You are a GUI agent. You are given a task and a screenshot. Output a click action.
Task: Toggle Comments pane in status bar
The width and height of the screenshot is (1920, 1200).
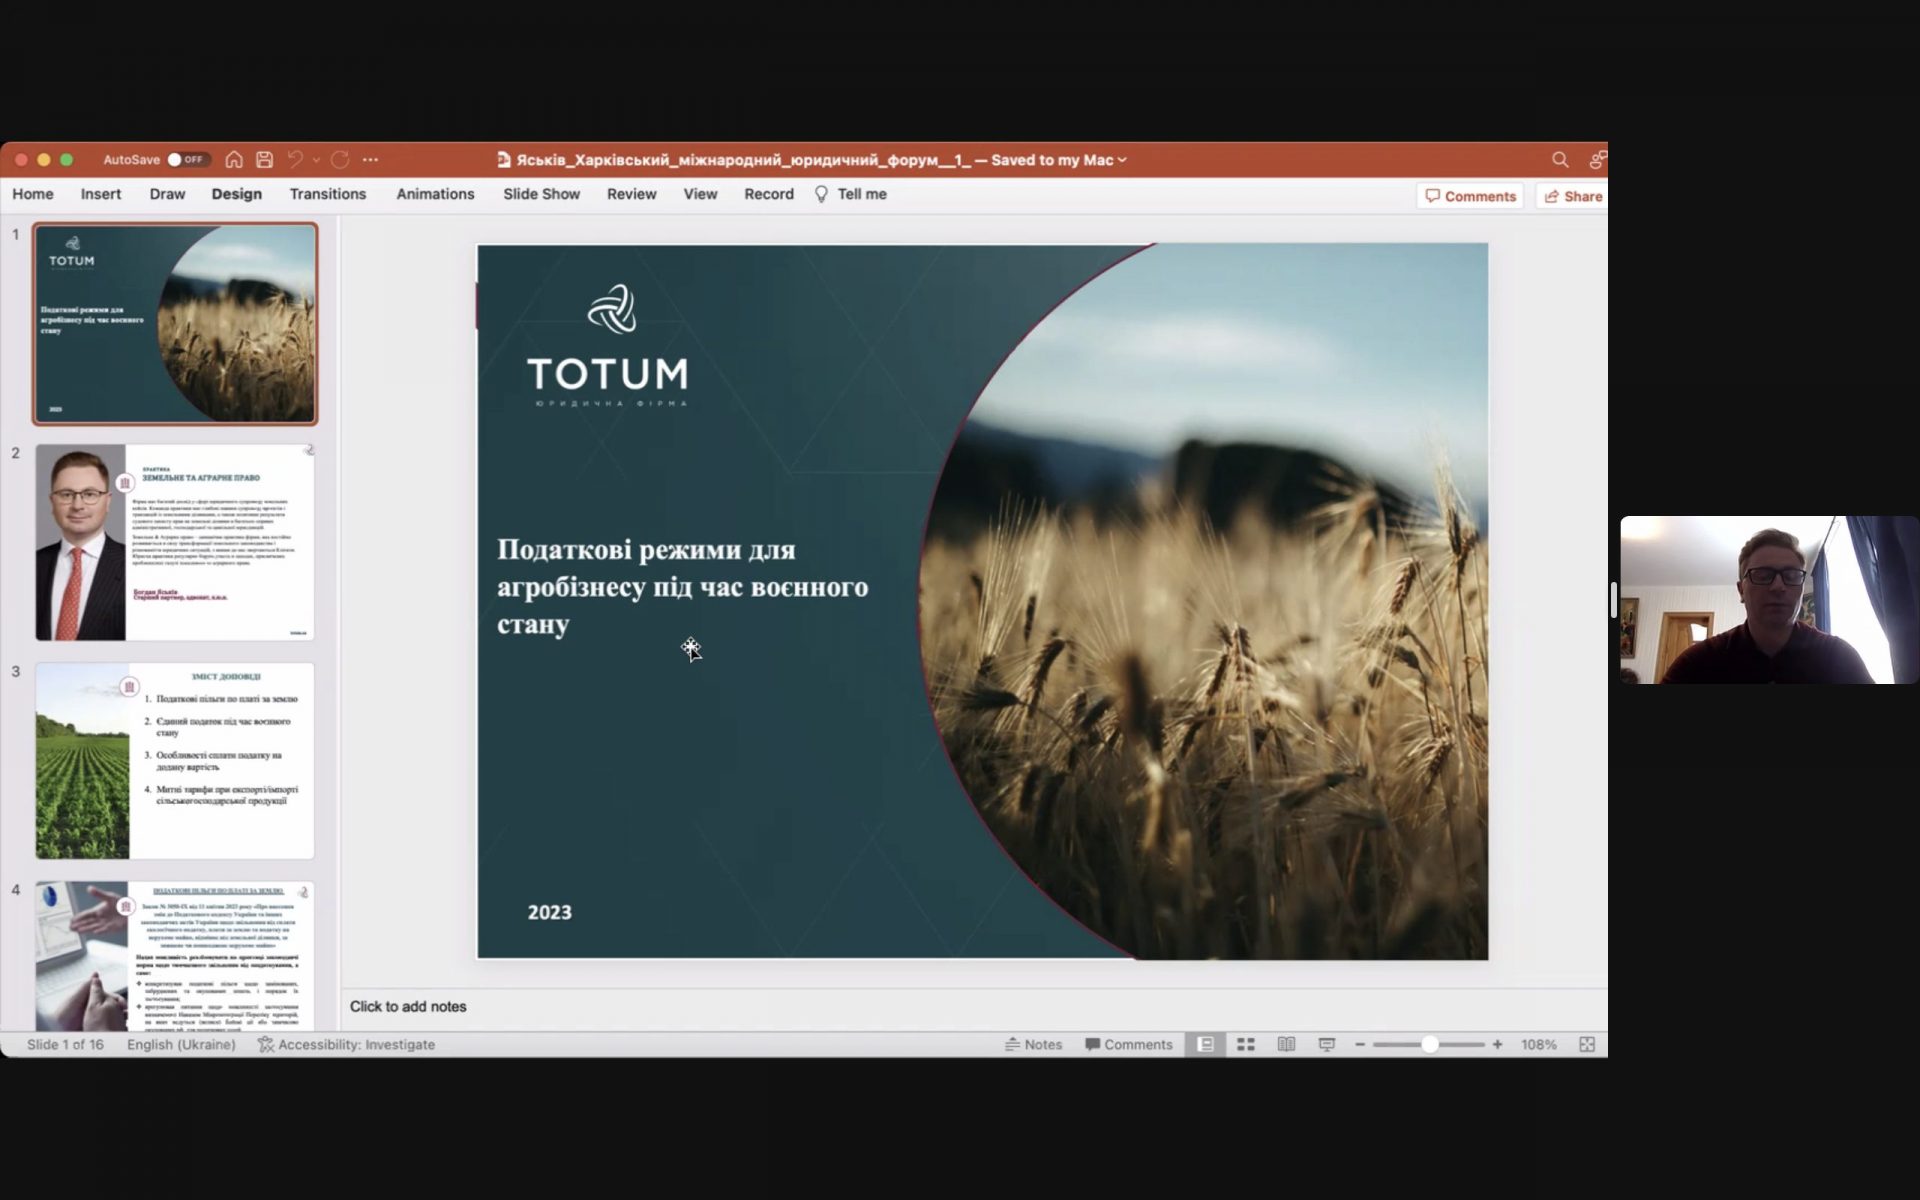tap(1128, 1044)
